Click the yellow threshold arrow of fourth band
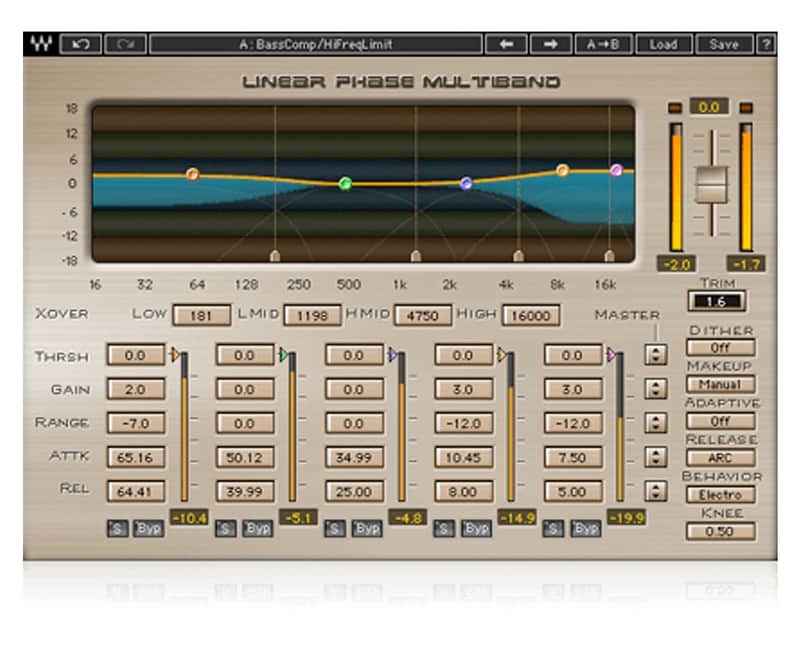The height and width of the screenshot is (647, 800). pyautogui.click(x=502, y=355)
